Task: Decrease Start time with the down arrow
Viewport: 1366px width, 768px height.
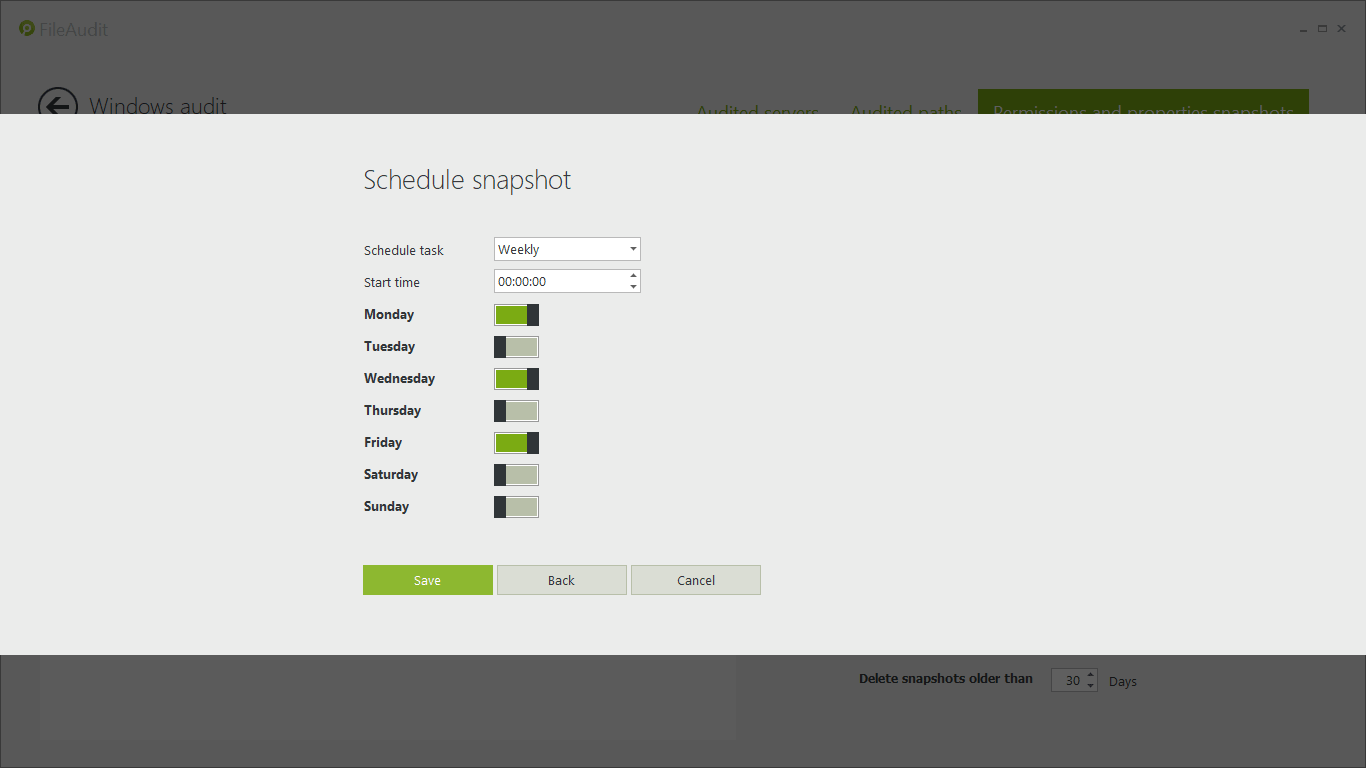Action: point(633,287)
